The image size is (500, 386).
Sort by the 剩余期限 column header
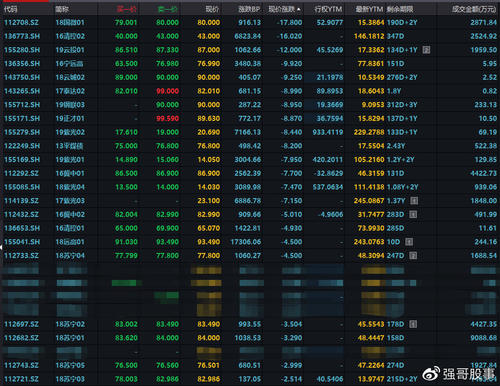click(x=400, y=9)
